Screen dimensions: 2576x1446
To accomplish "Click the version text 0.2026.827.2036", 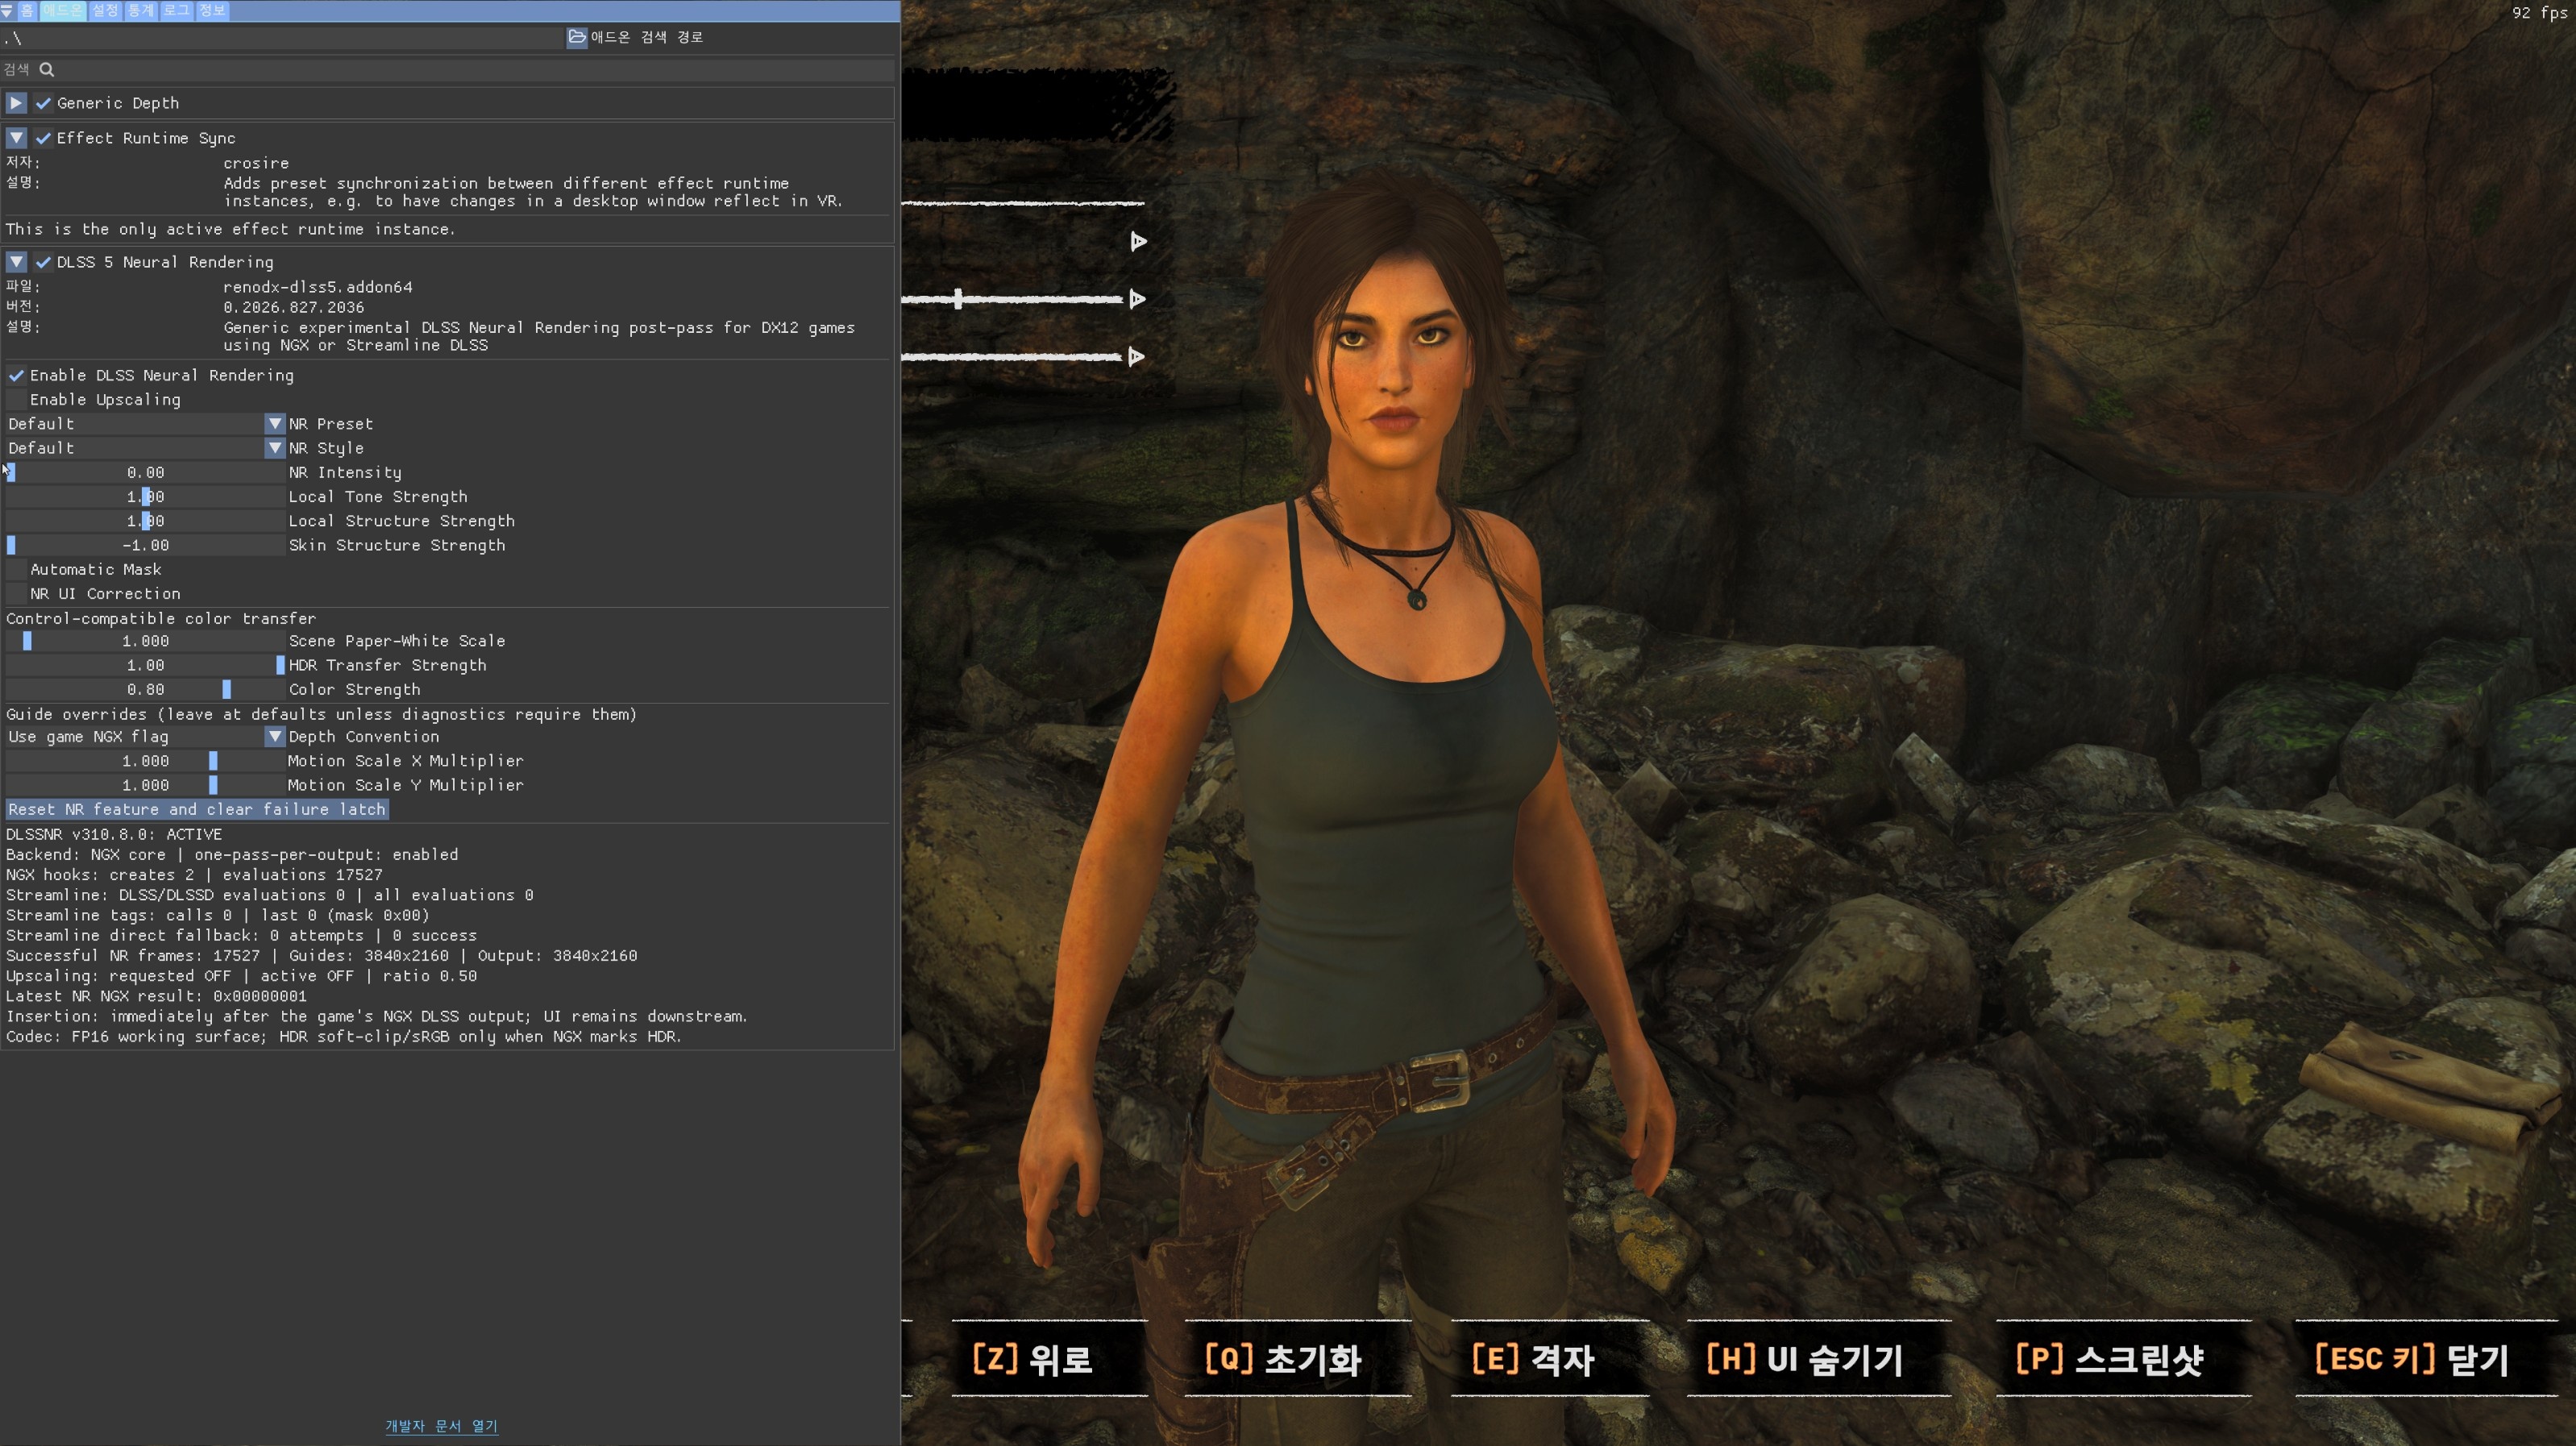I will (294, 308).
